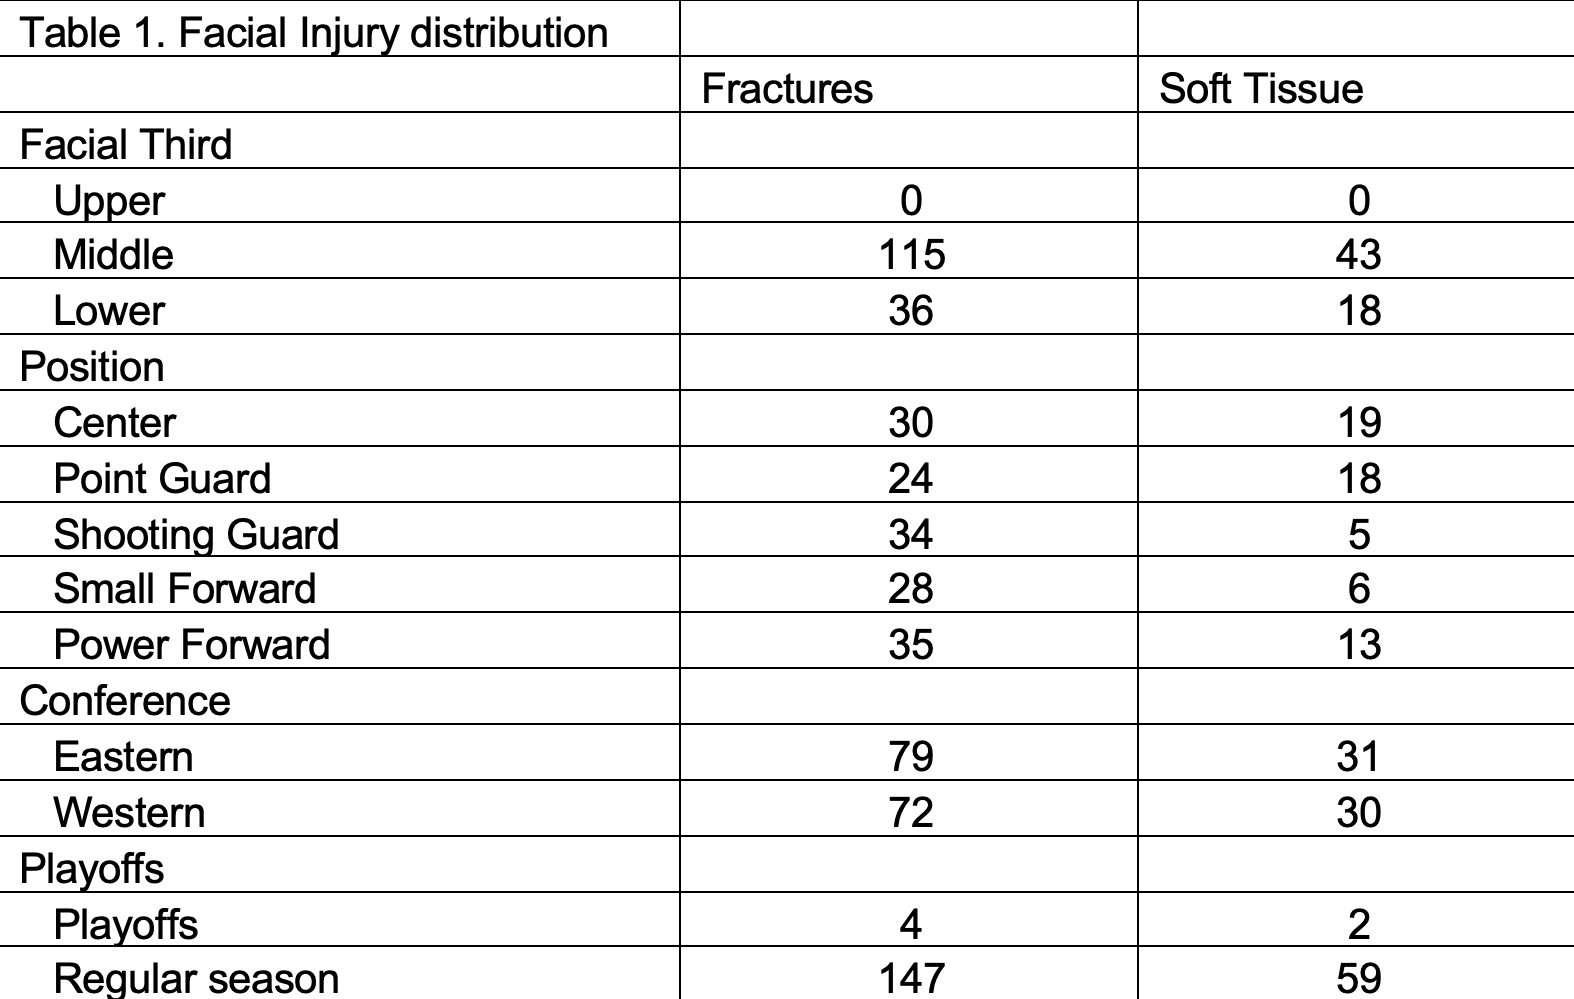The height and width of the screenshot is (999, 1574).
Task: Select the 'Fractures' column header
Action: (787, 89)
